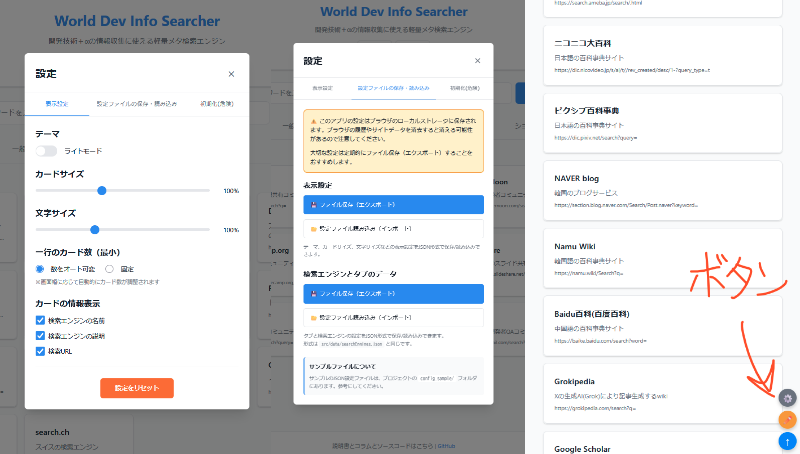Close the middle 設定 dialog with its X
Viewport: 800px width, 454px height.
tap(478, 61)
